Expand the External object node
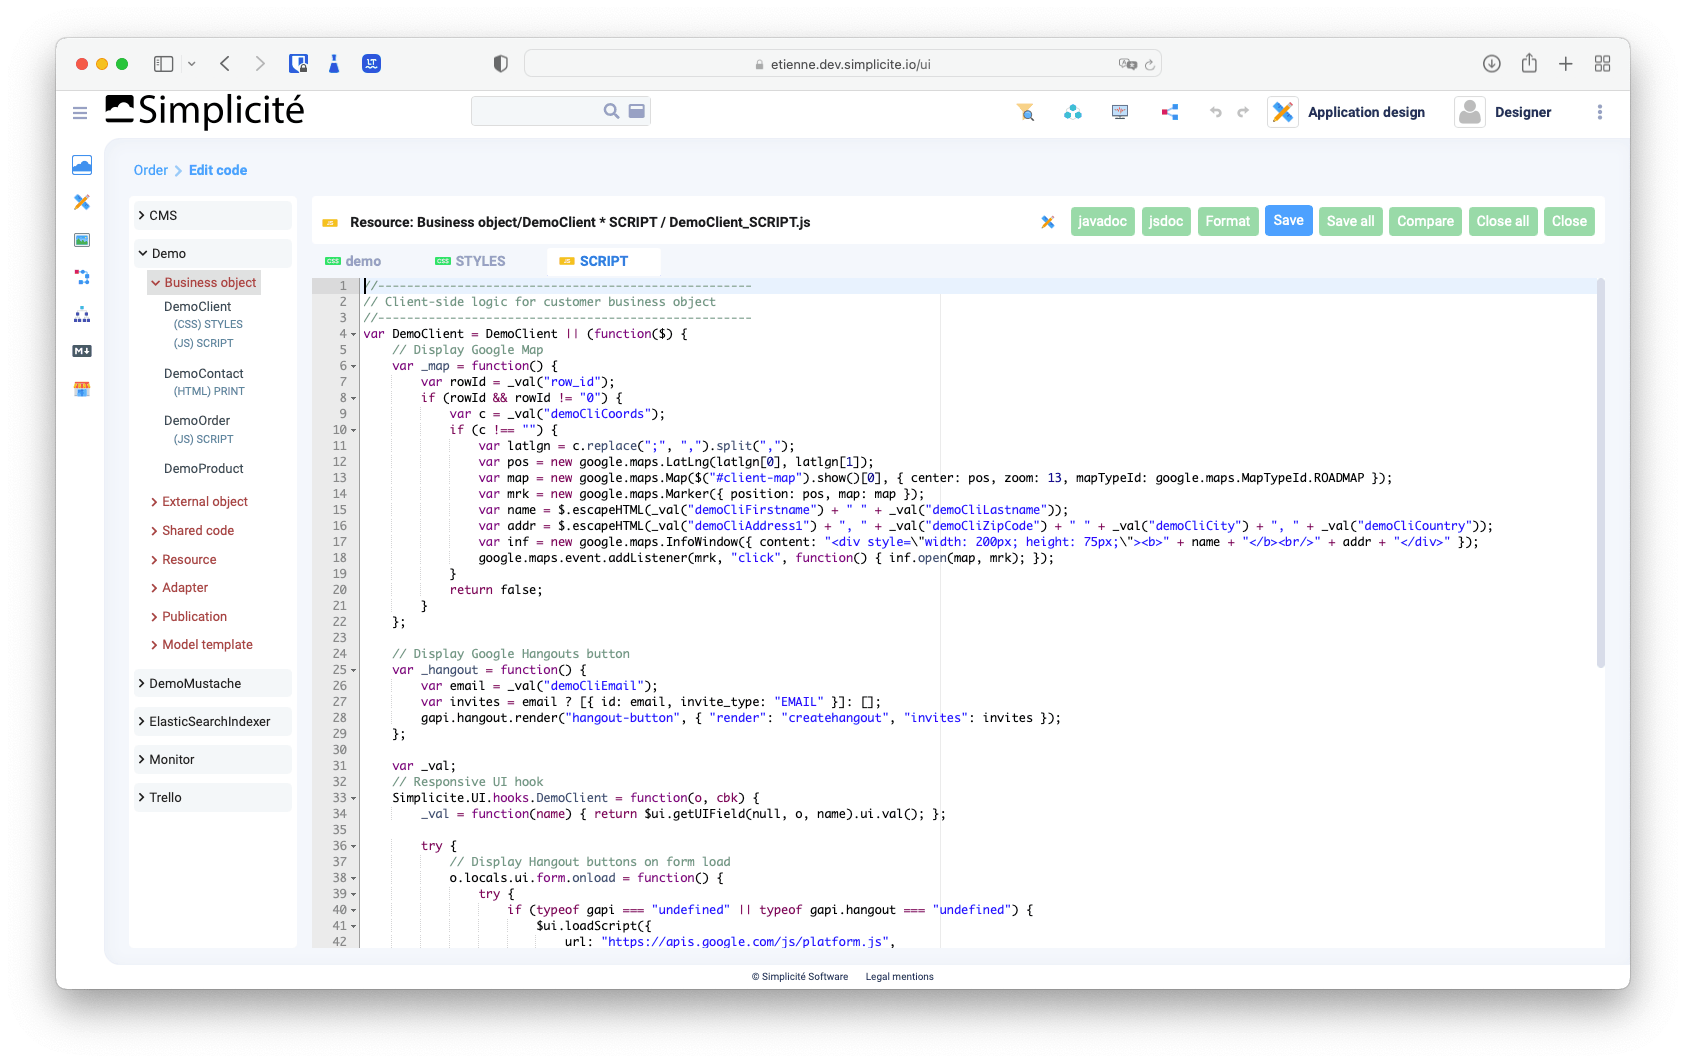Image resolution: width=1686 pixels, height=1063 pixels. click(x=199, y=502)
